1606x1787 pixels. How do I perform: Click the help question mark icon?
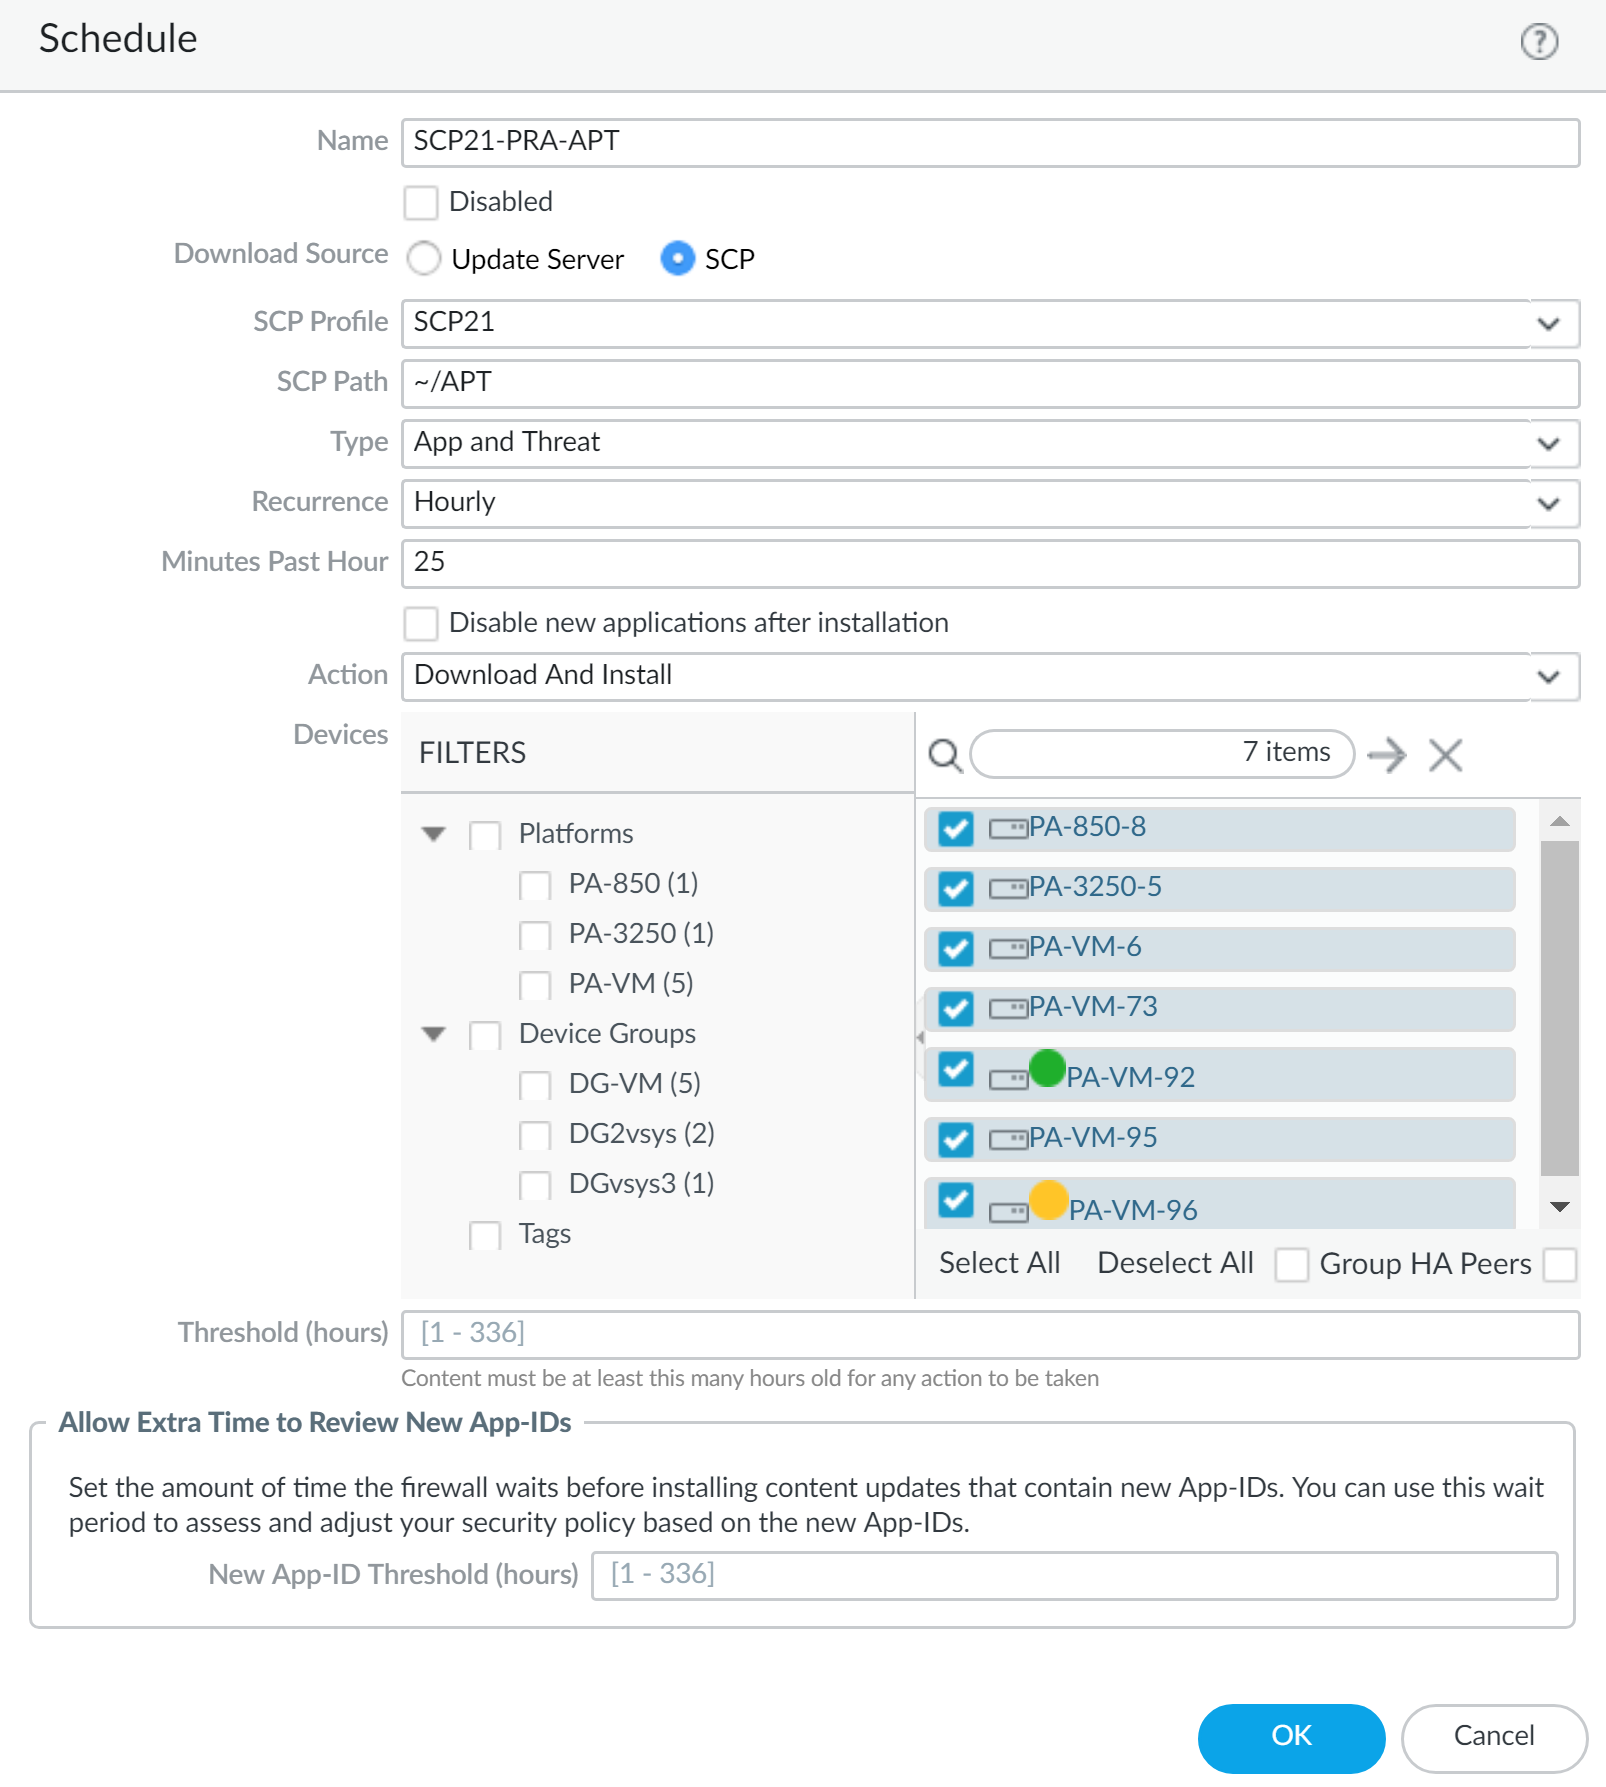[x=1538, y=42]
